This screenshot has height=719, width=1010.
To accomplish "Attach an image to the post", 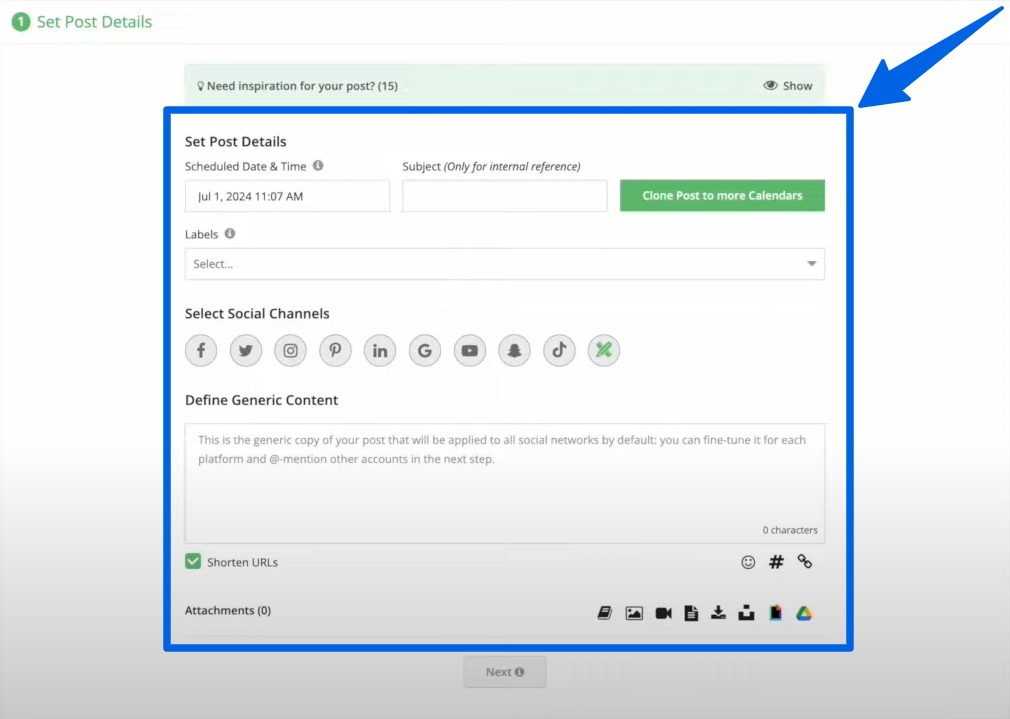I will [634, 611].
